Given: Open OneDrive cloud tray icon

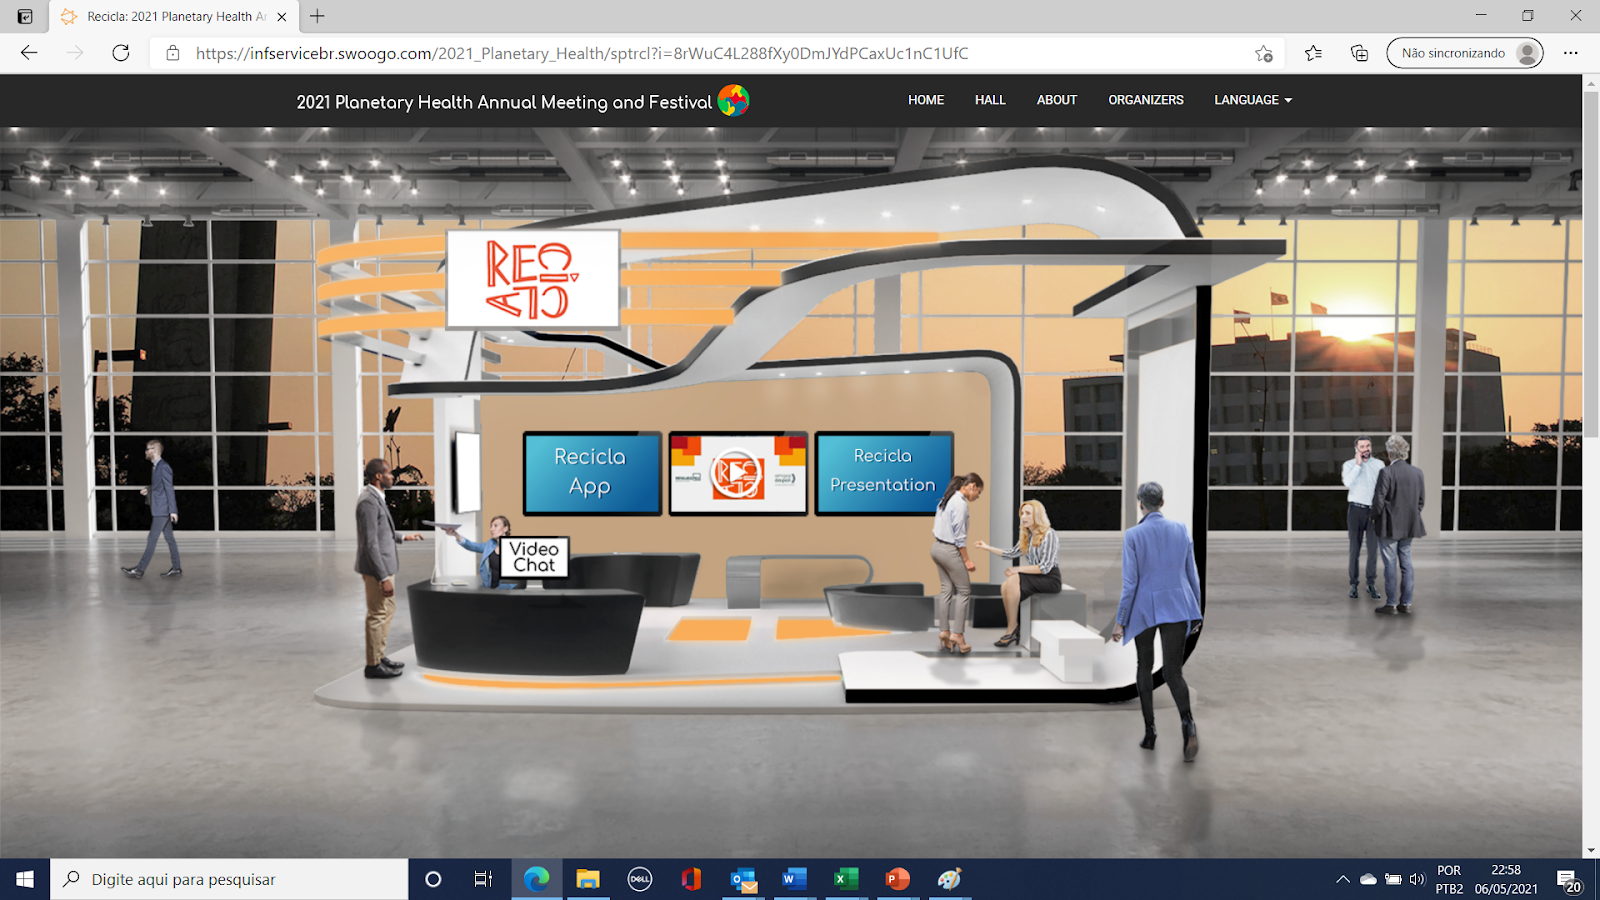Looking at the screenshot, I should [x=1368, y=880].
